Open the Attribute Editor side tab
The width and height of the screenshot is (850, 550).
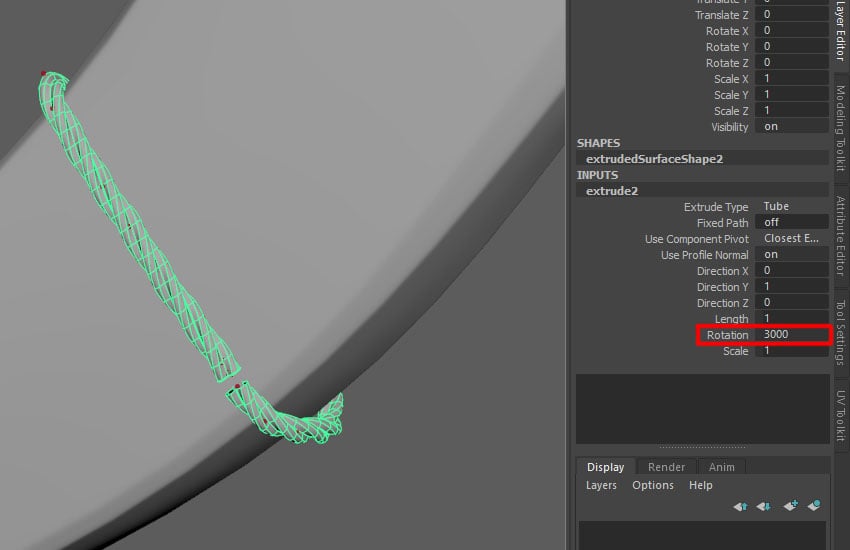point(840,236)
